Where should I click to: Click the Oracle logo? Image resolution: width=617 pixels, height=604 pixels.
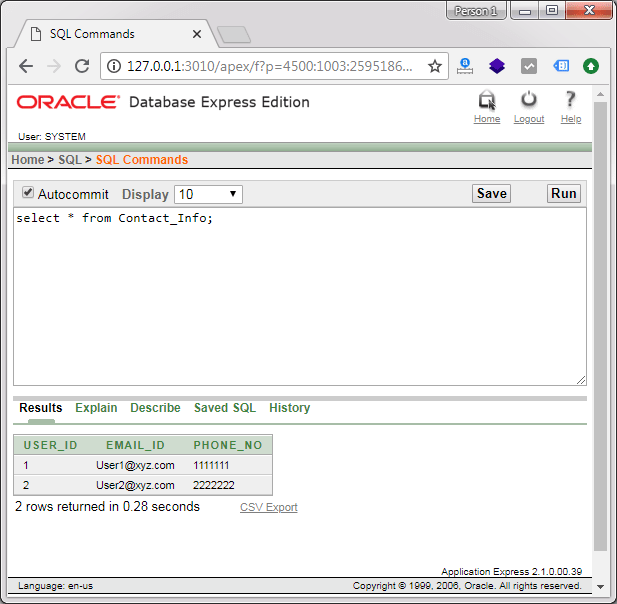(x=68, y=102)
